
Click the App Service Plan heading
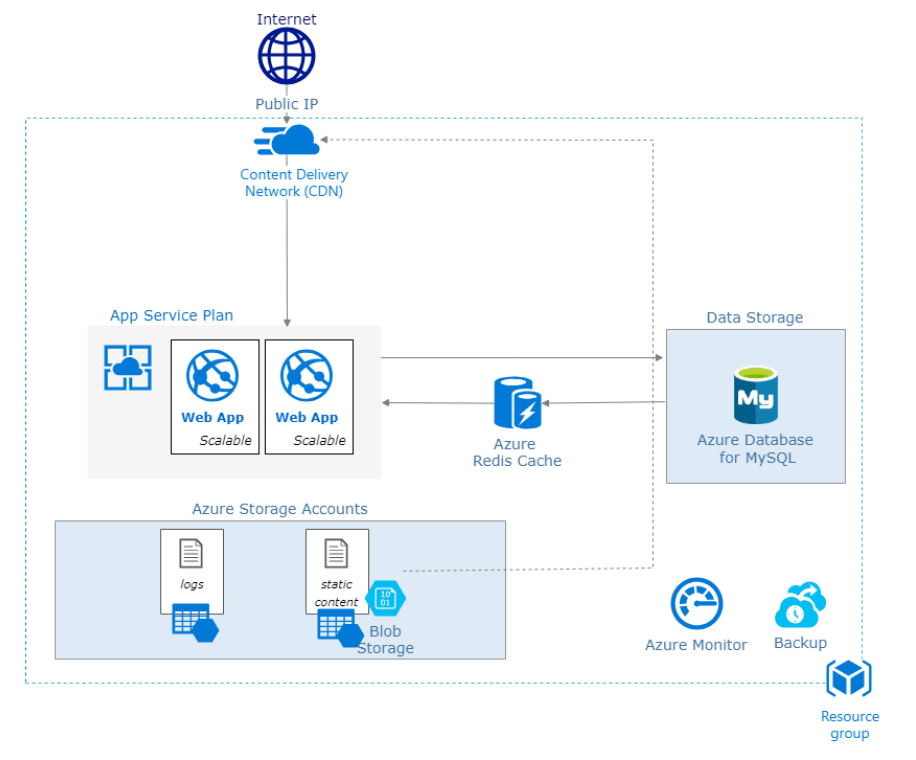click(172, 315)
